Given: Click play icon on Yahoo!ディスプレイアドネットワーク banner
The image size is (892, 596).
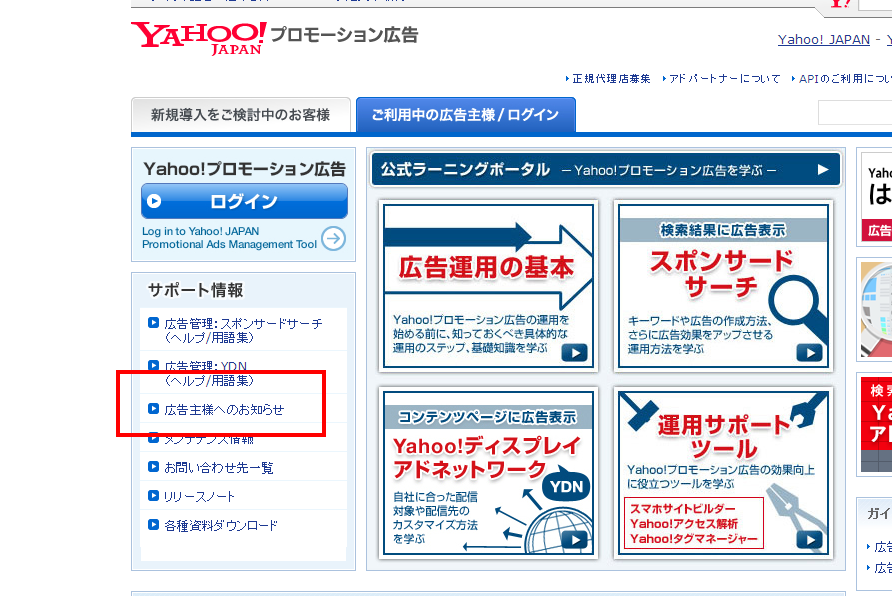Looking at the screenshot, I should pos(574,540).
